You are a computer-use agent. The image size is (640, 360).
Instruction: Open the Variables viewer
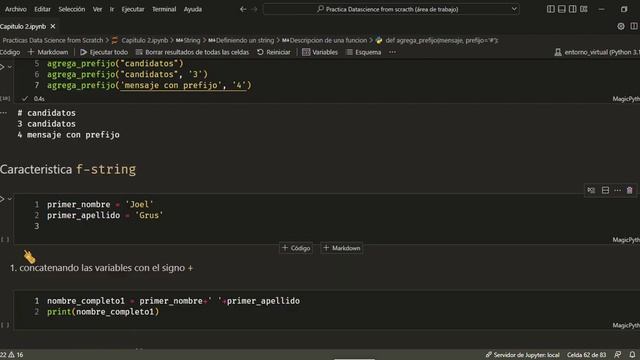click(320, 52)
